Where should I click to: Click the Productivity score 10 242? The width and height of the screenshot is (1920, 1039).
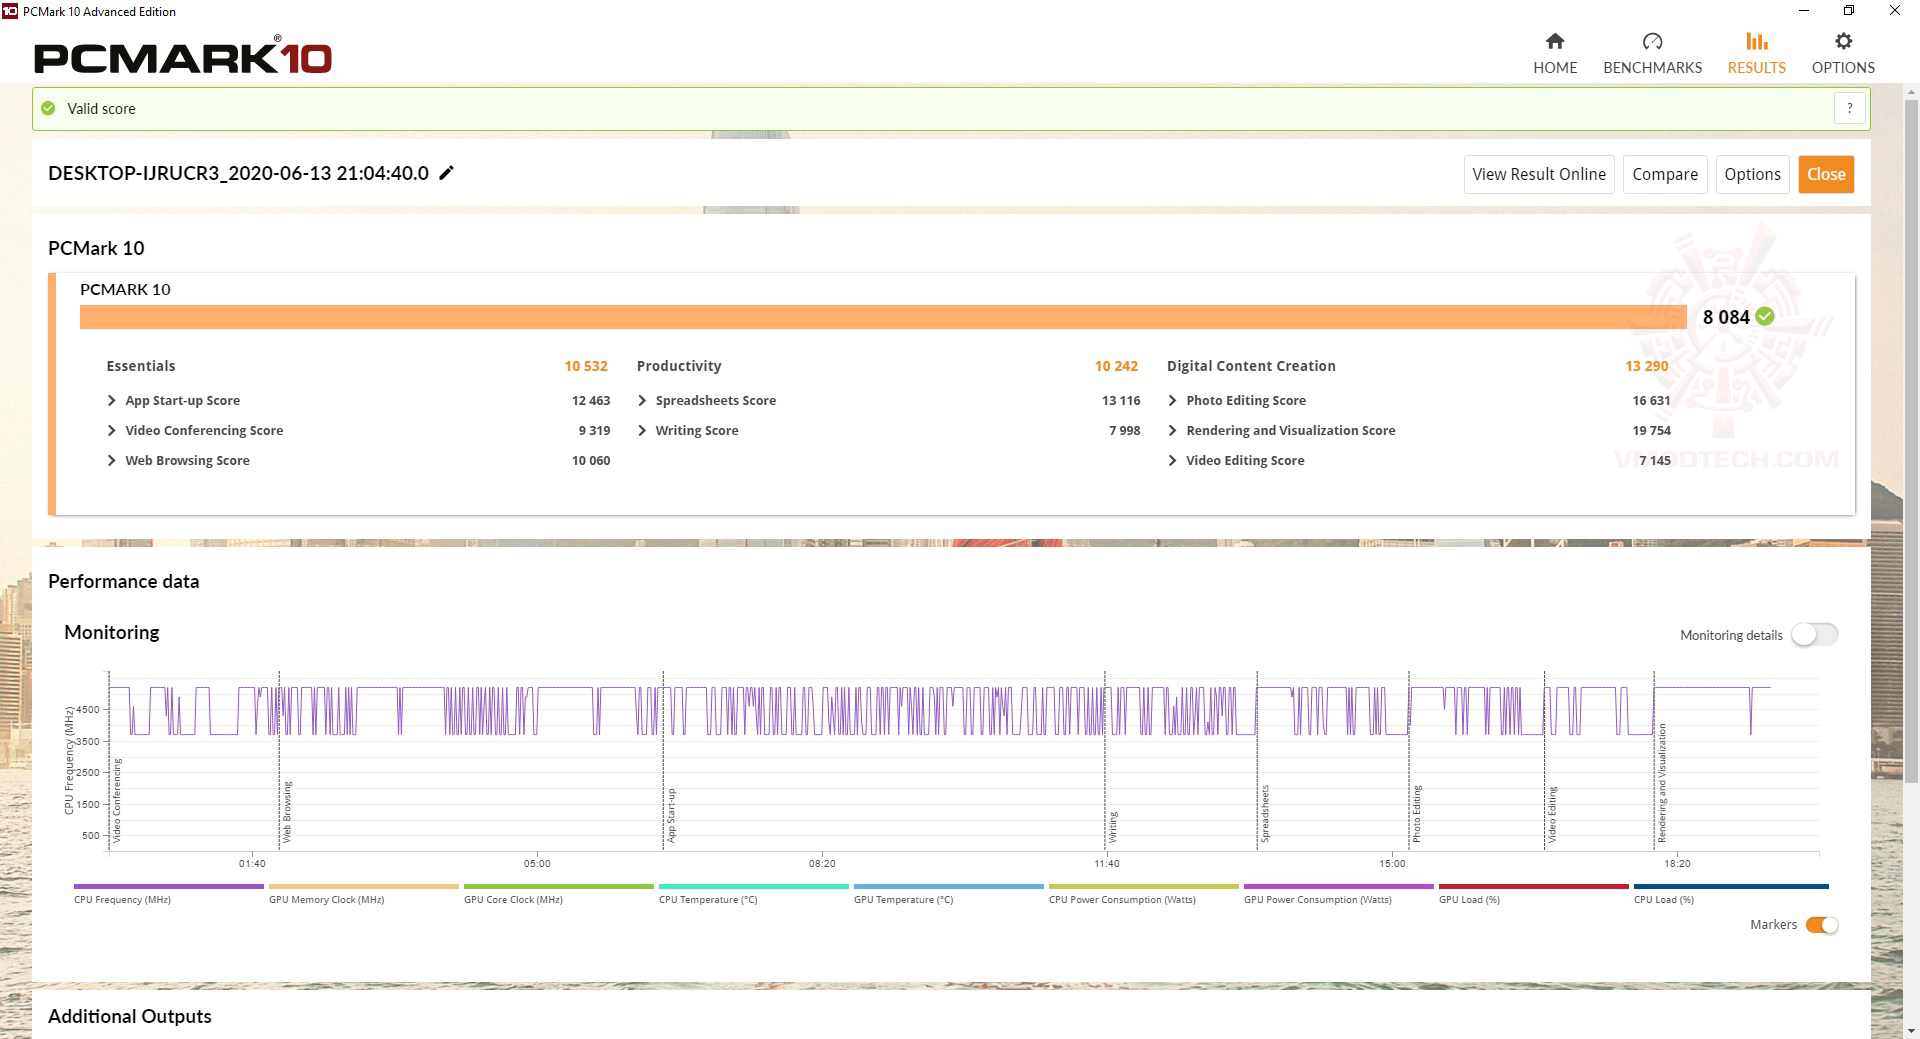[1116, 366]
